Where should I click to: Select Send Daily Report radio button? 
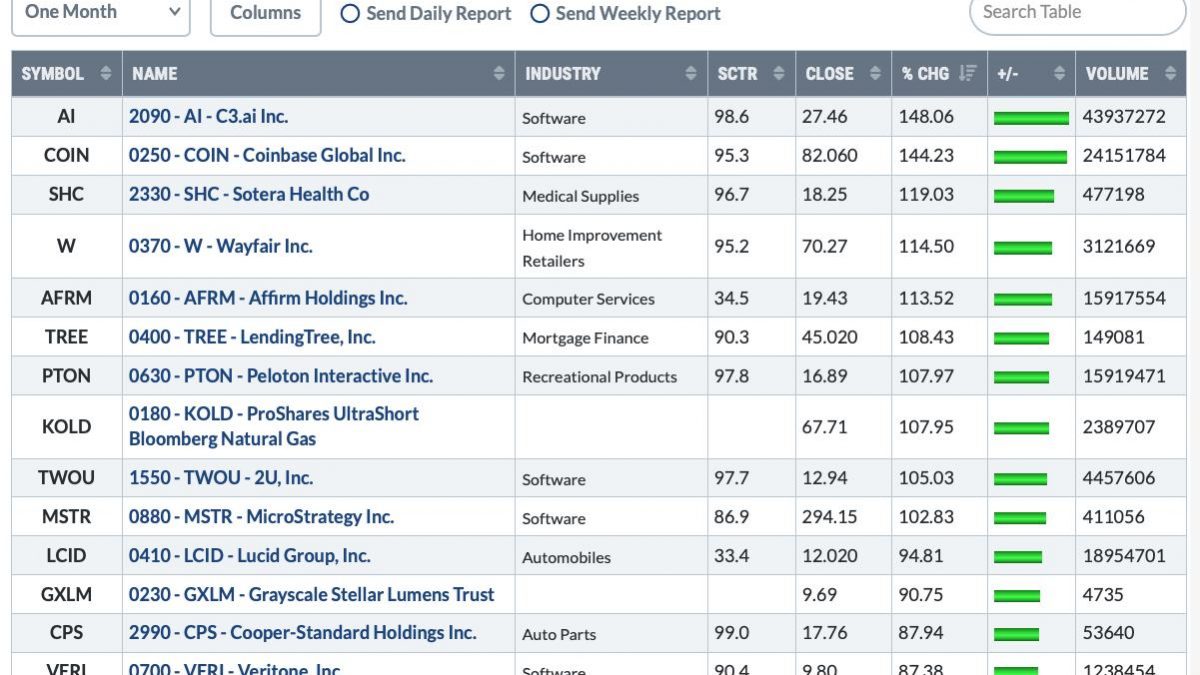(350, 14)
